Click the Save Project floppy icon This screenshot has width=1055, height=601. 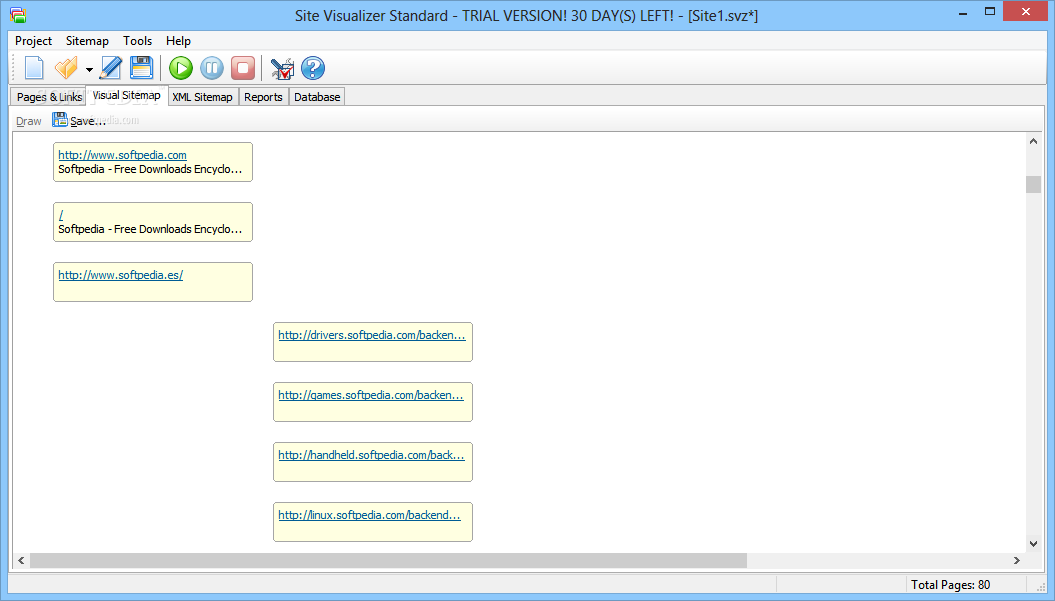[x=141, y=68]
